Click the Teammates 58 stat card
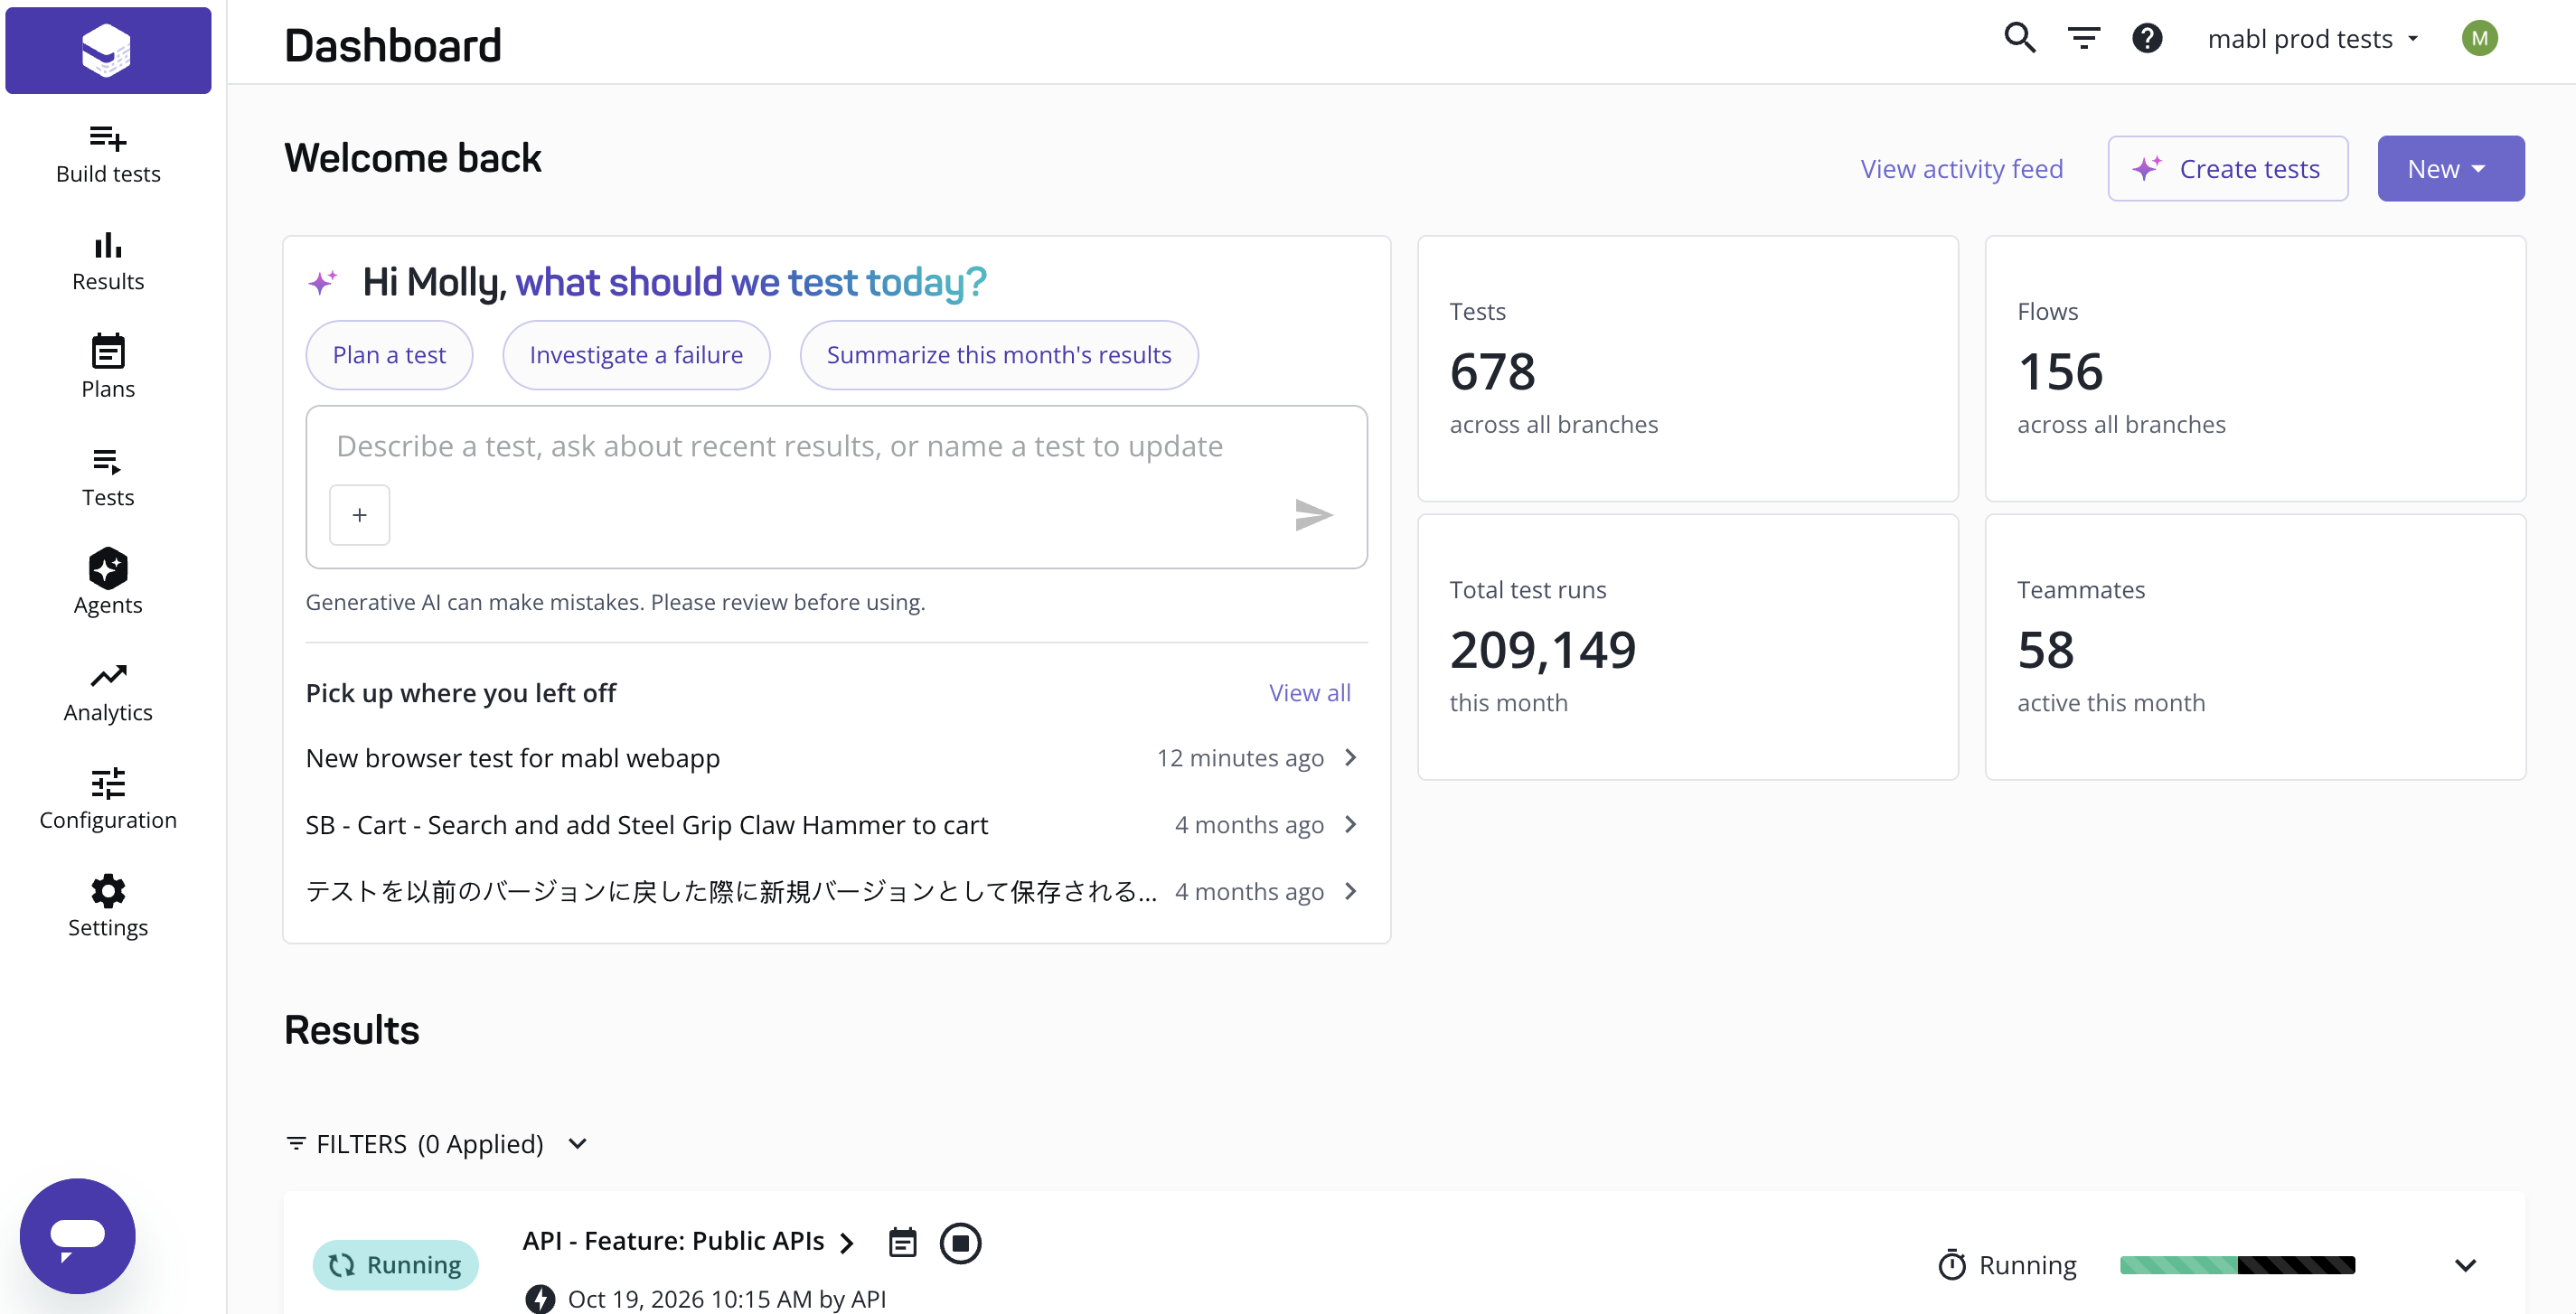The height and width of the screenshot is (1314, 2576). 2255,647
